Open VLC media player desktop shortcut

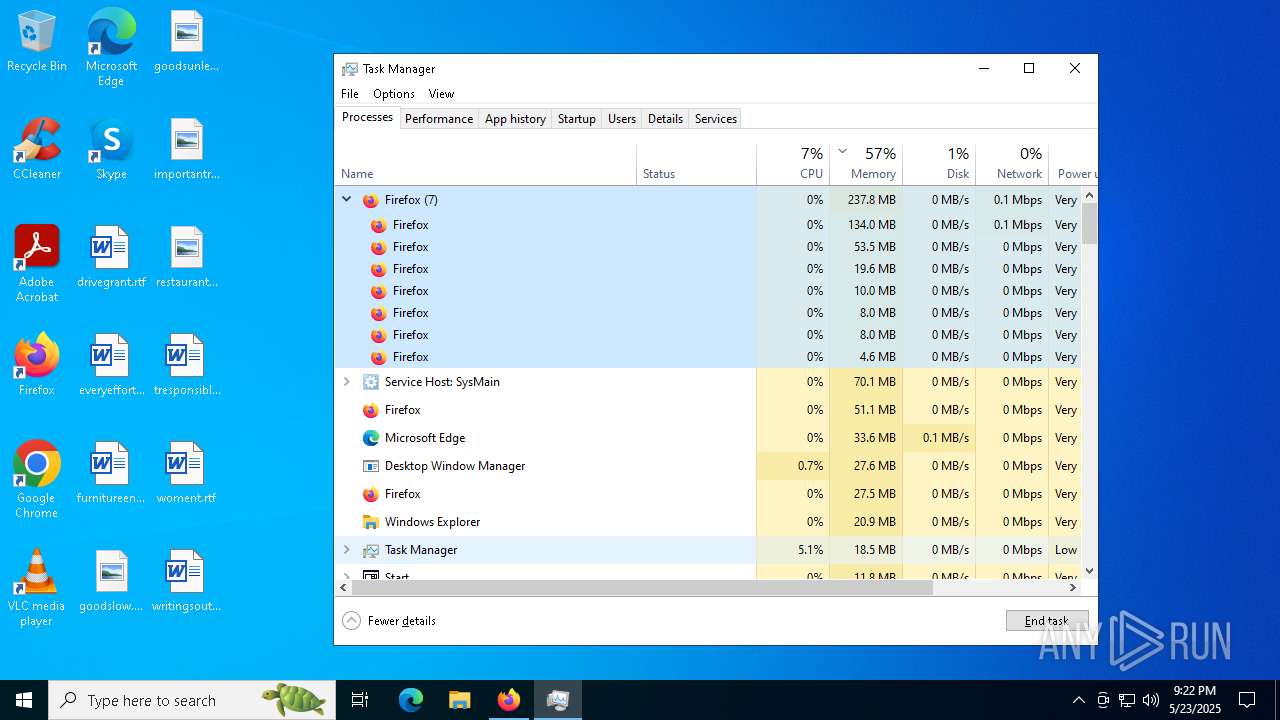[x=37, y=589]
